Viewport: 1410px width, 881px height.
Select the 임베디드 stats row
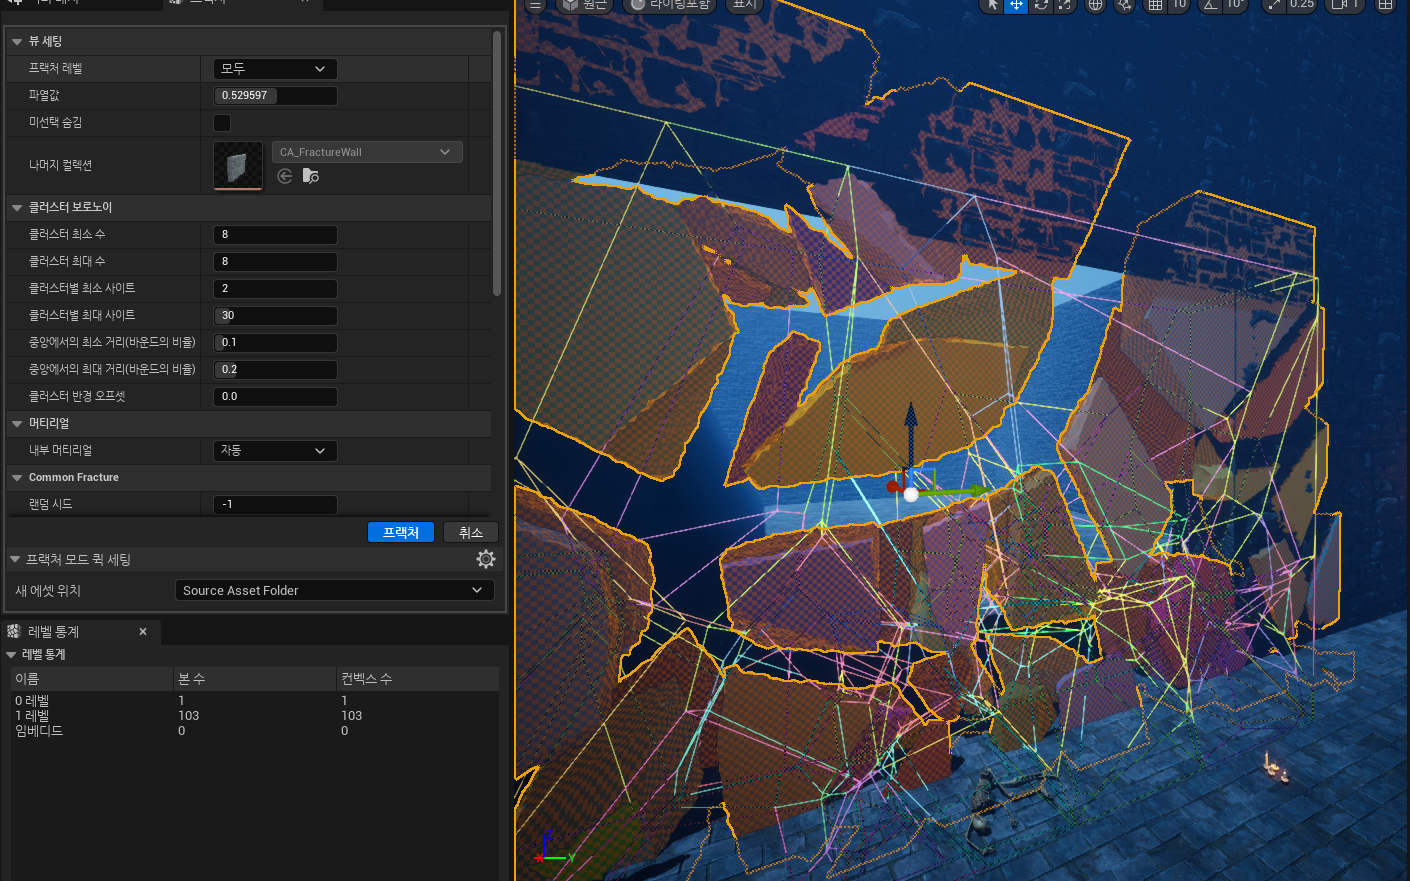pyautogui.click(x=255, y=731)
